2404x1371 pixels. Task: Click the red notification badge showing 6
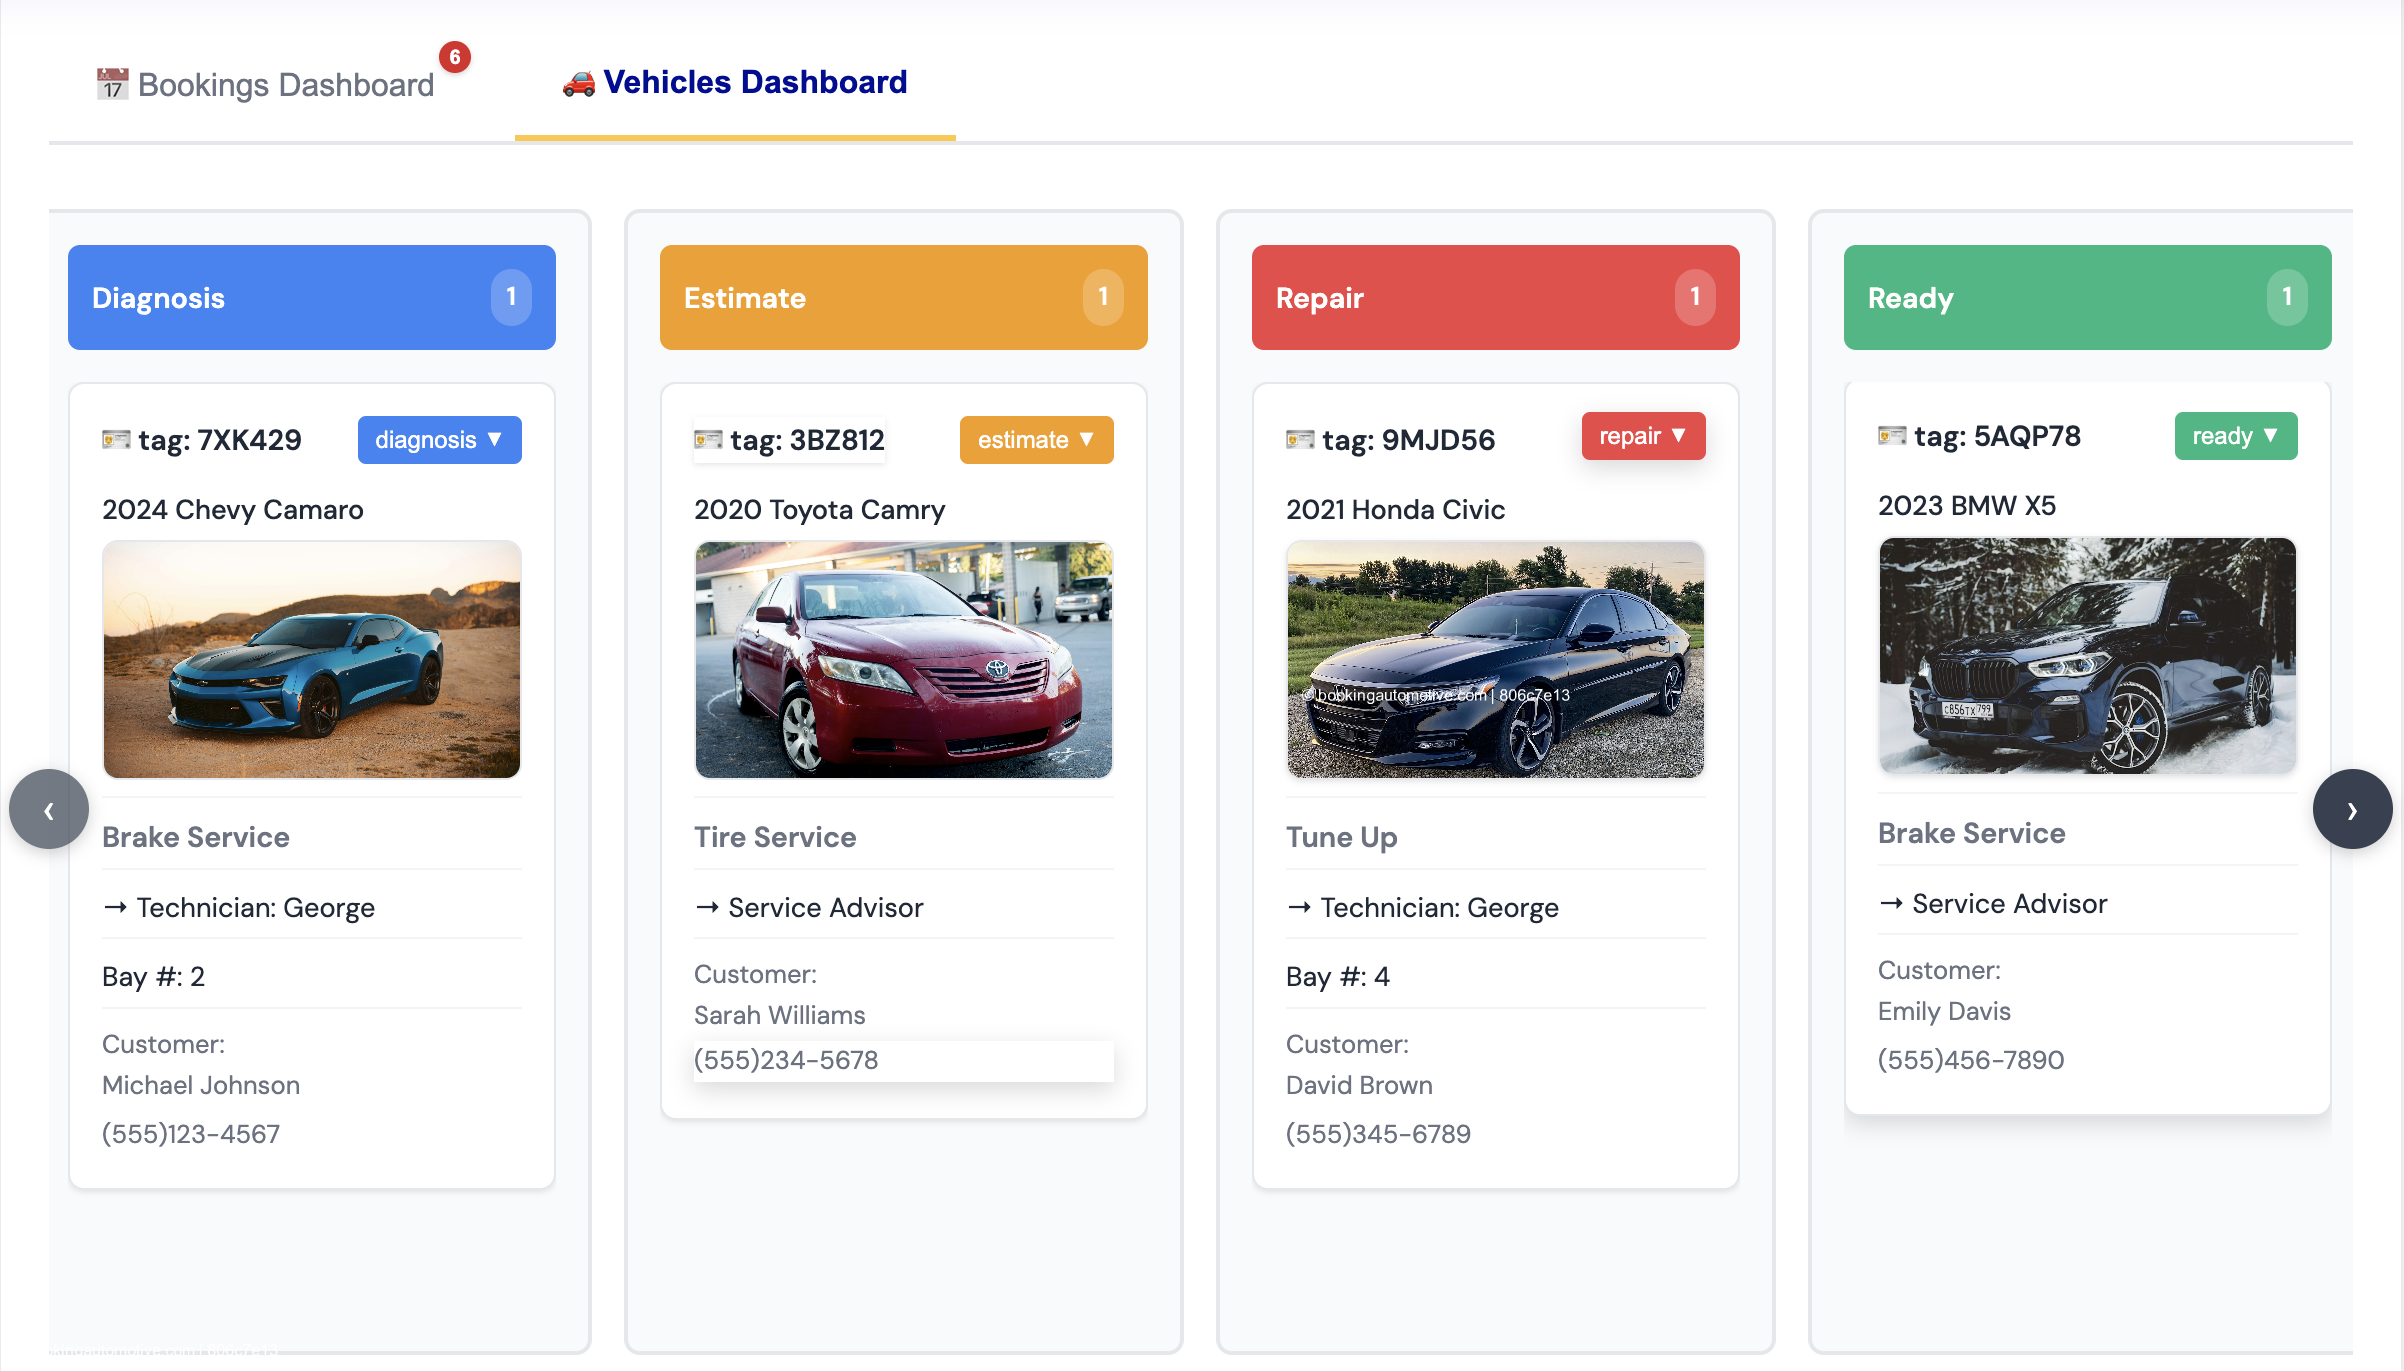455,57
